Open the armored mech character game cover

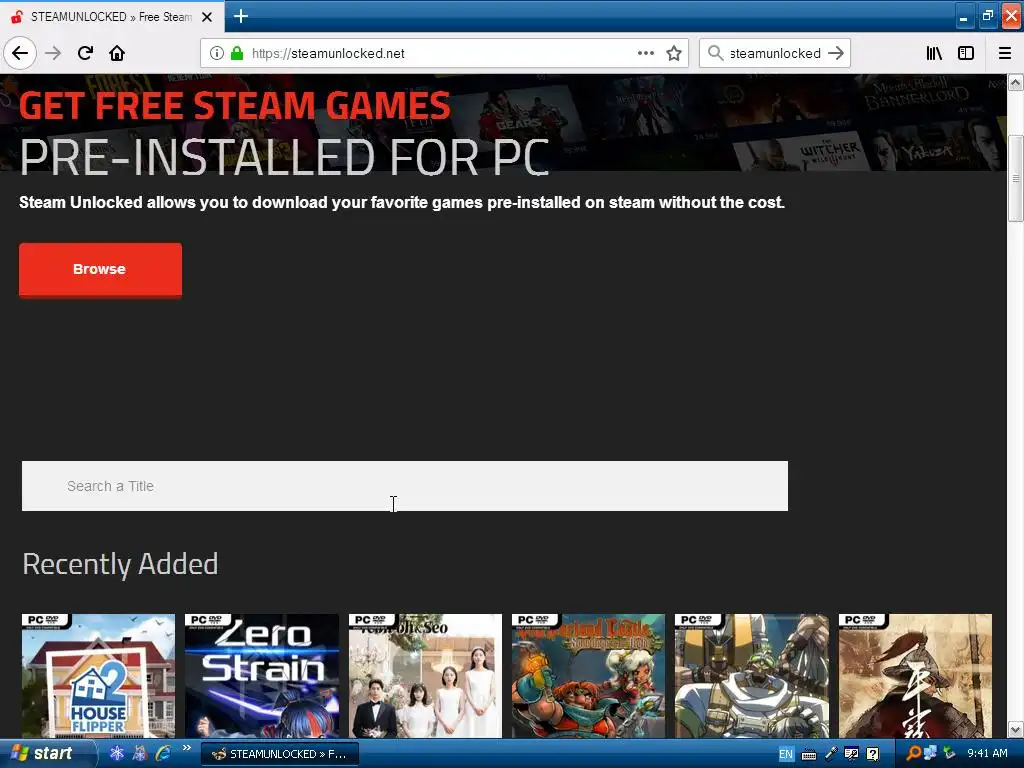(752, 675)
